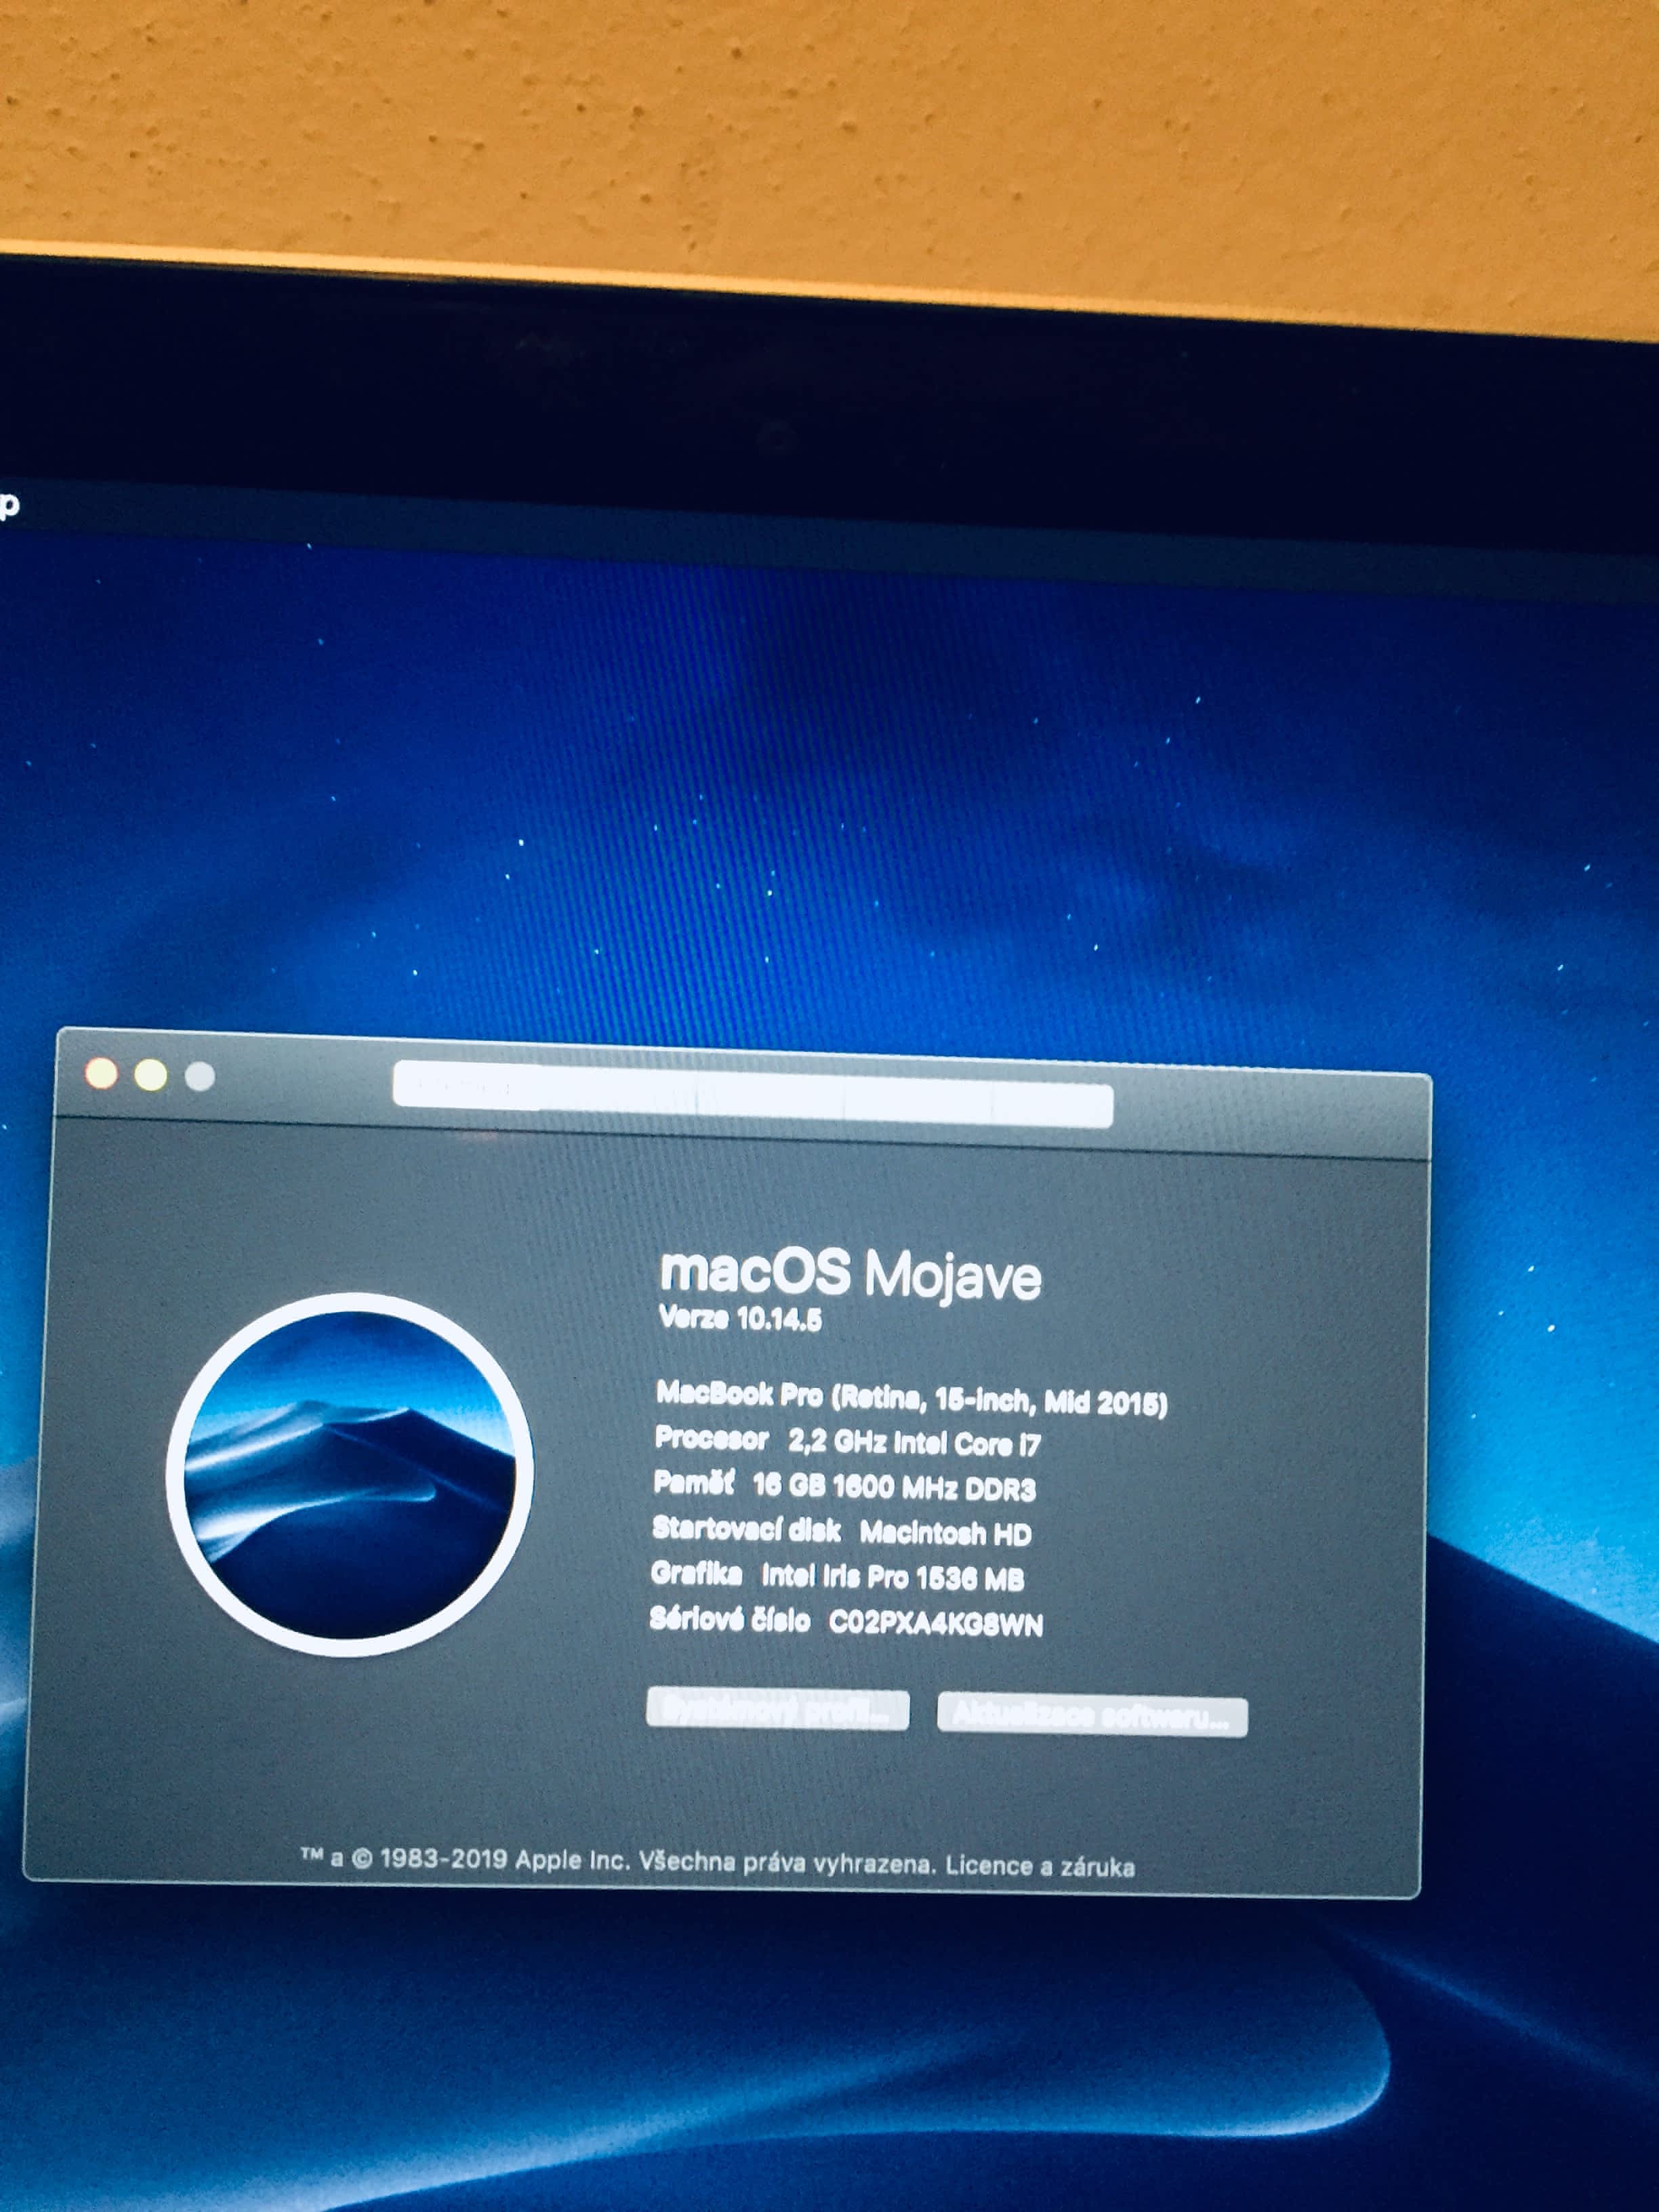Click the partially visible menu bar item
The width and height of the screenshot is (1659, 2212).
pos(8,504)
